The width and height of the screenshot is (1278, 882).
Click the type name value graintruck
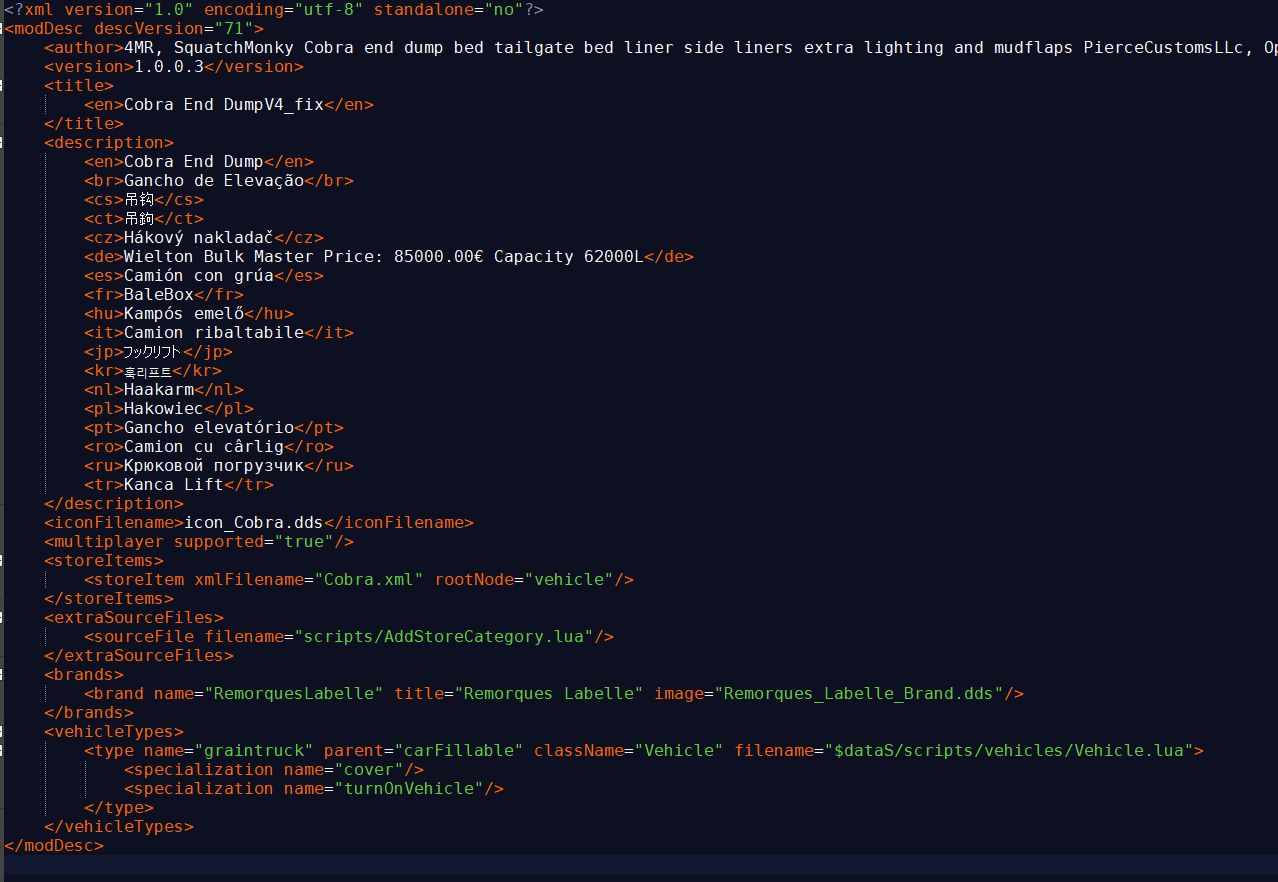259,750
